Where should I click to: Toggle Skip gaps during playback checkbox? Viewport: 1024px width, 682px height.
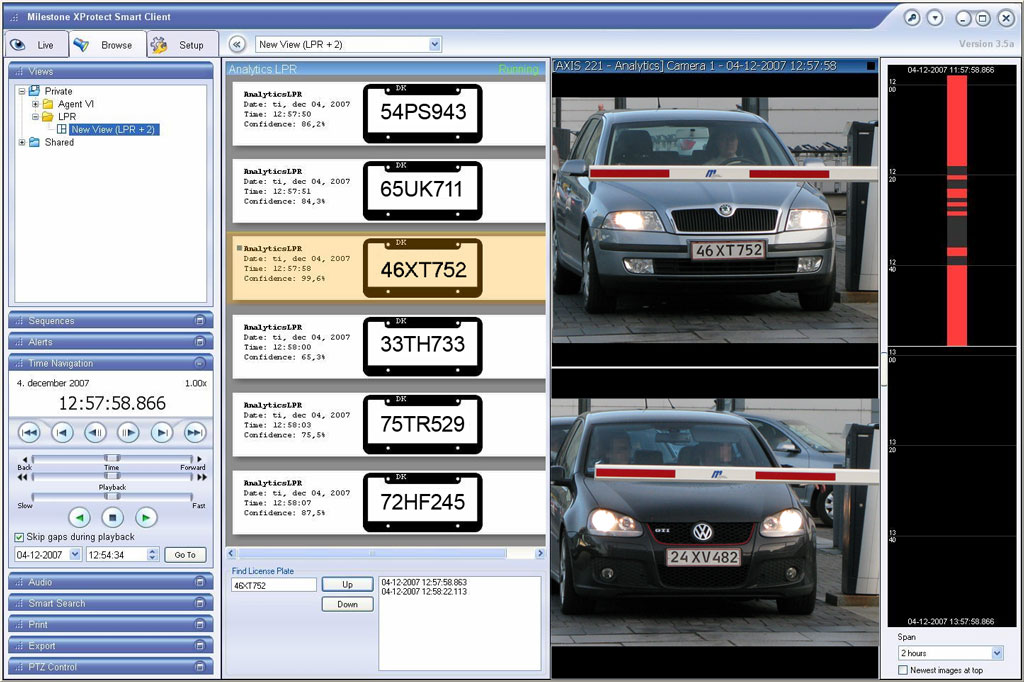(x=20, y=537)
